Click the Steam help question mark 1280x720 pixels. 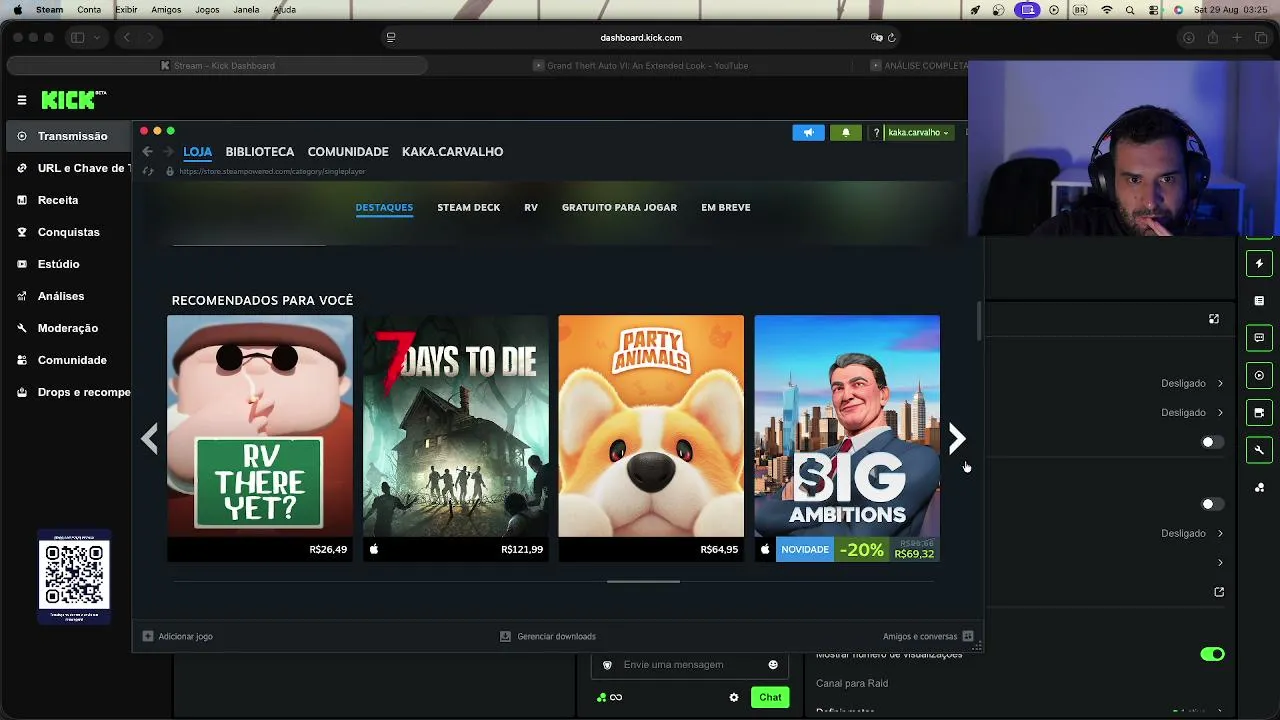[x=876, y=132]
